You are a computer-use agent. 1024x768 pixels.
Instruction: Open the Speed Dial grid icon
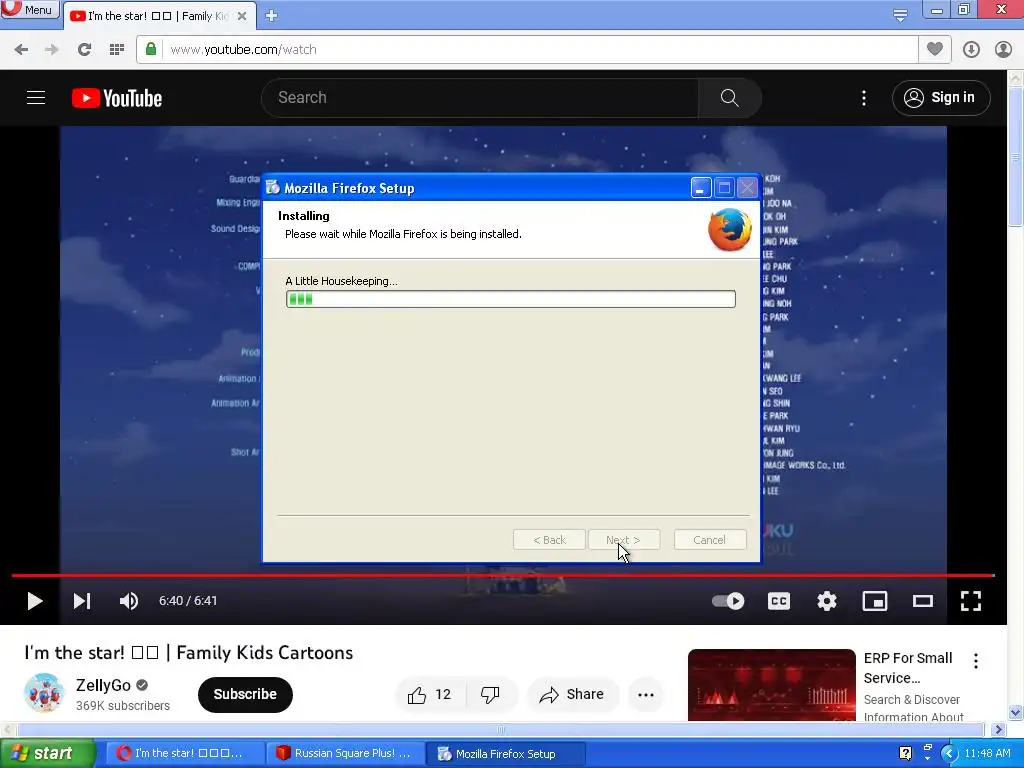[x=117, y=50]
